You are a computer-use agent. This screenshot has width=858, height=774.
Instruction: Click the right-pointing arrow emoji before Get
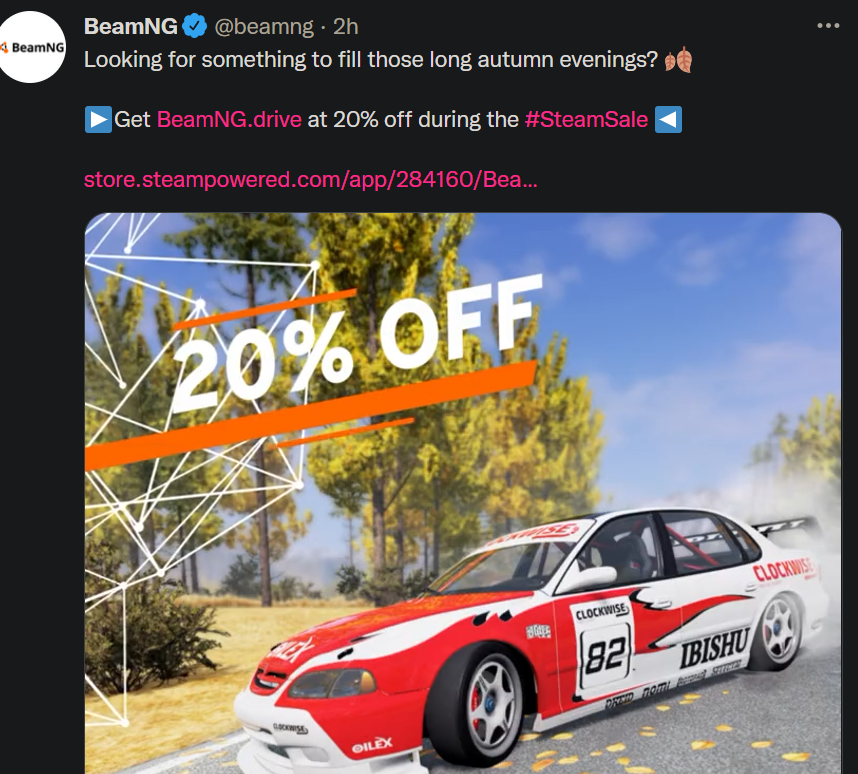point(98,119)
